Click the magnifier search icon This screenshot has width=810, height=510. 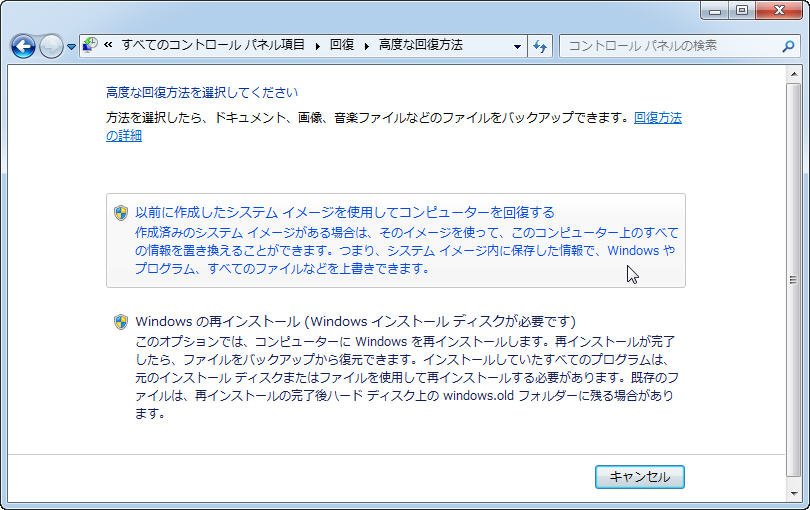788,47
